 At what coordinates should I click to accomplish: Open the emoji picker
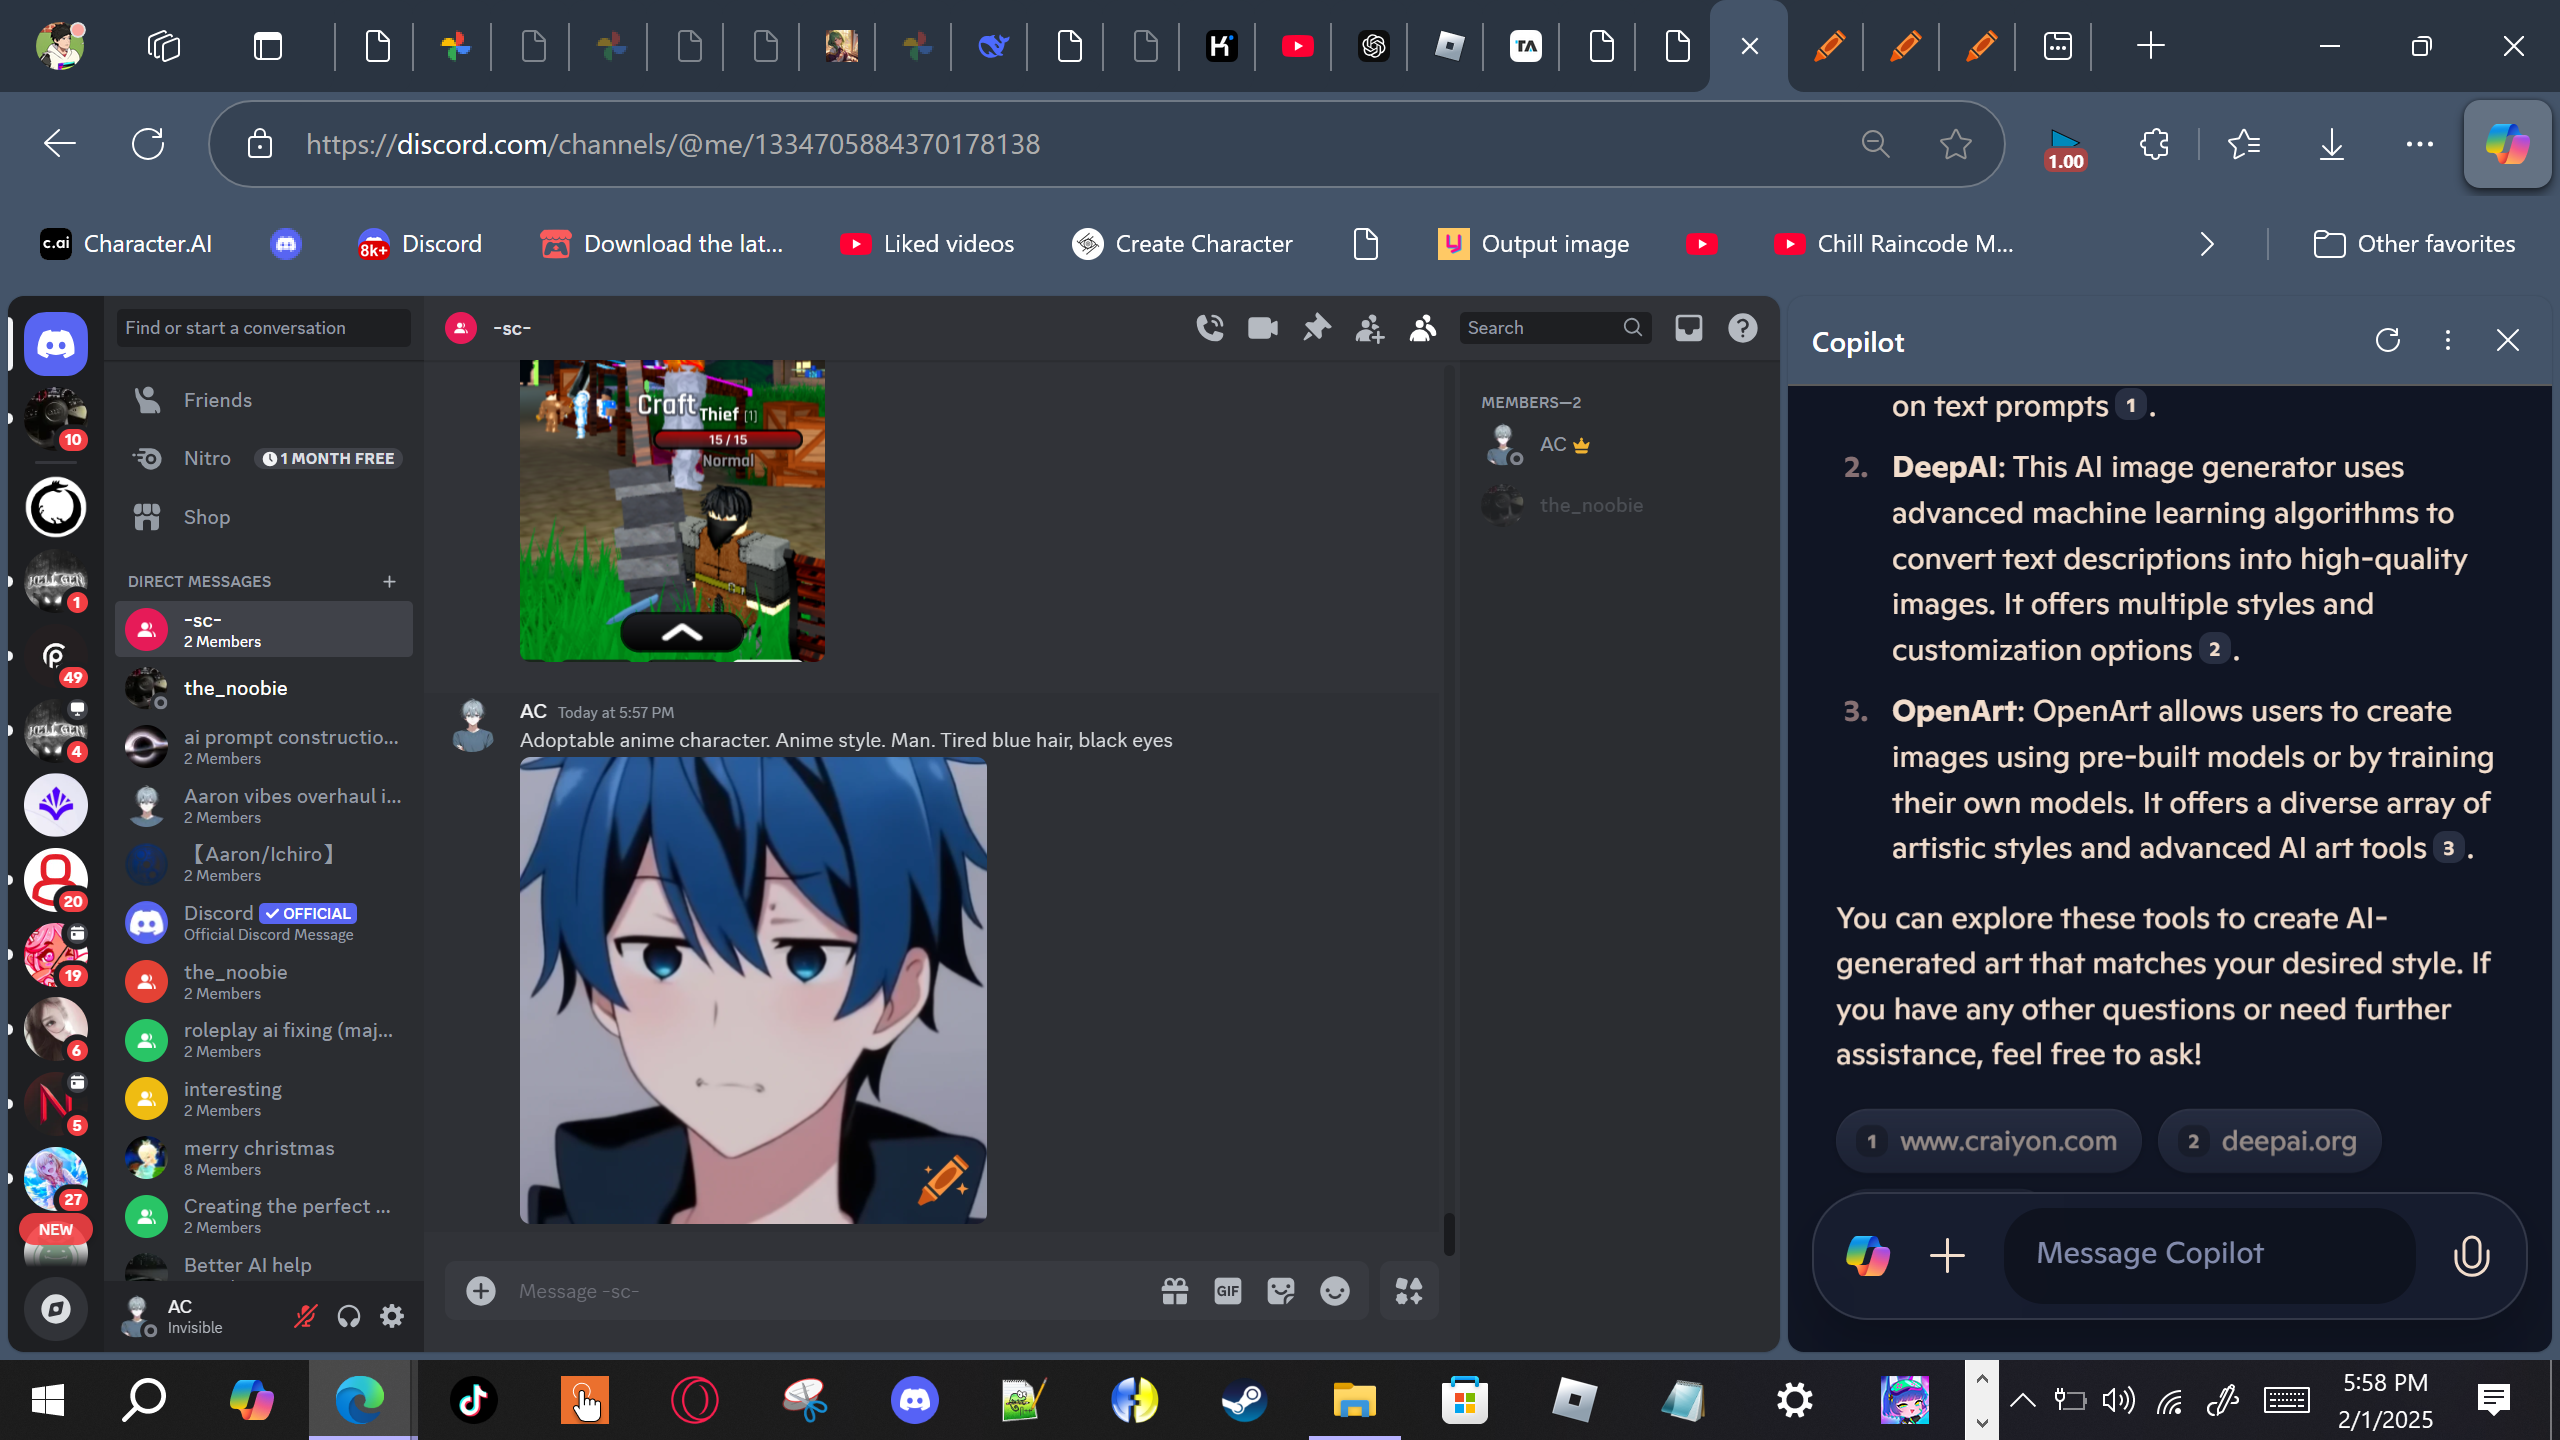pyautogui.click(x=1334, y=1291)
